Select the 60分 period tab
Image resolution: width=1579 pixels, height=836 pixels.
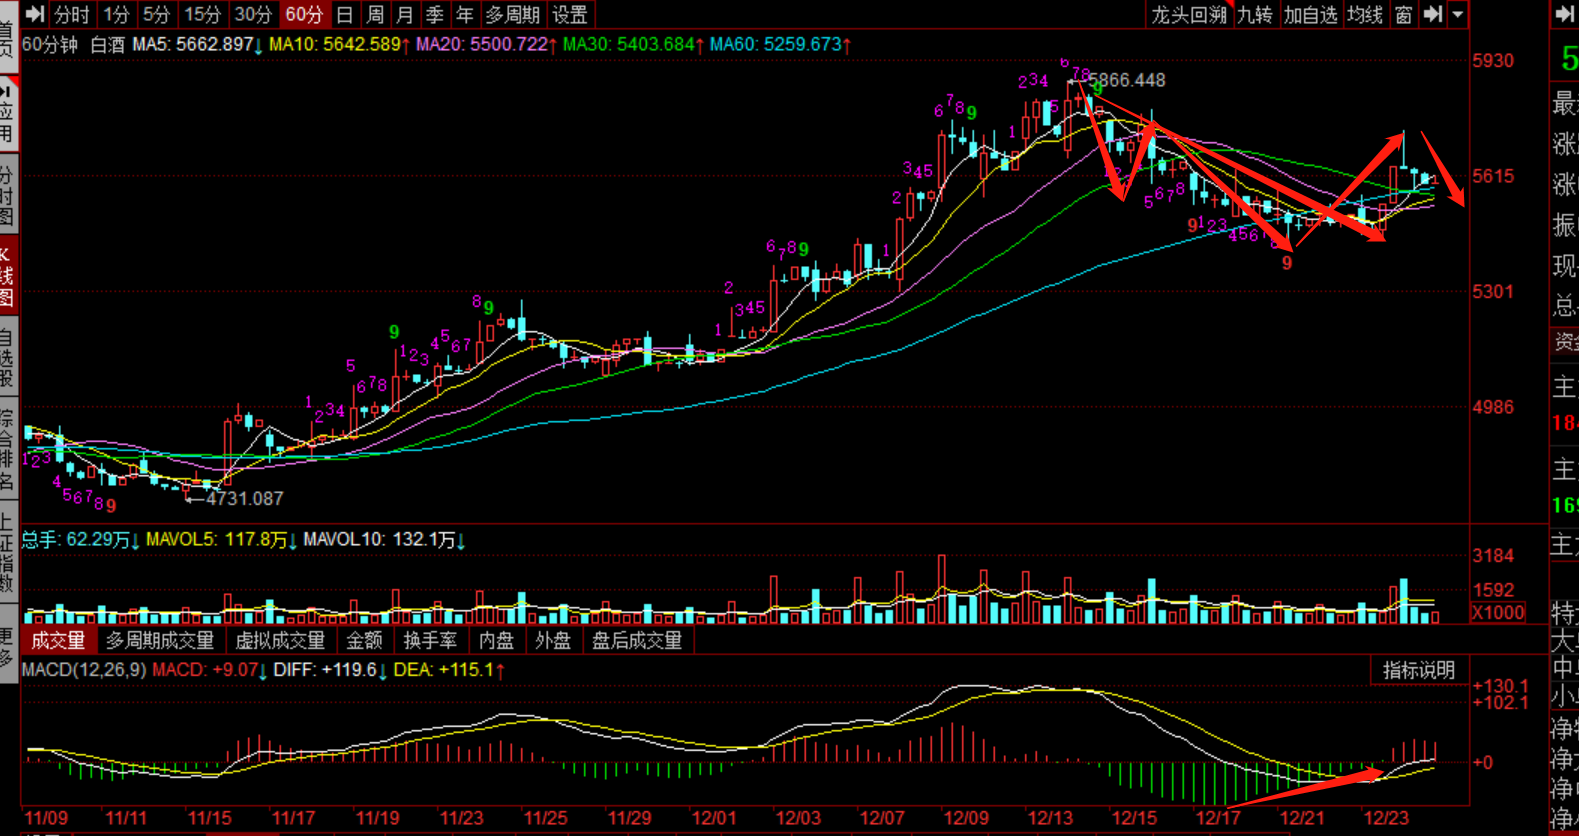304,14
